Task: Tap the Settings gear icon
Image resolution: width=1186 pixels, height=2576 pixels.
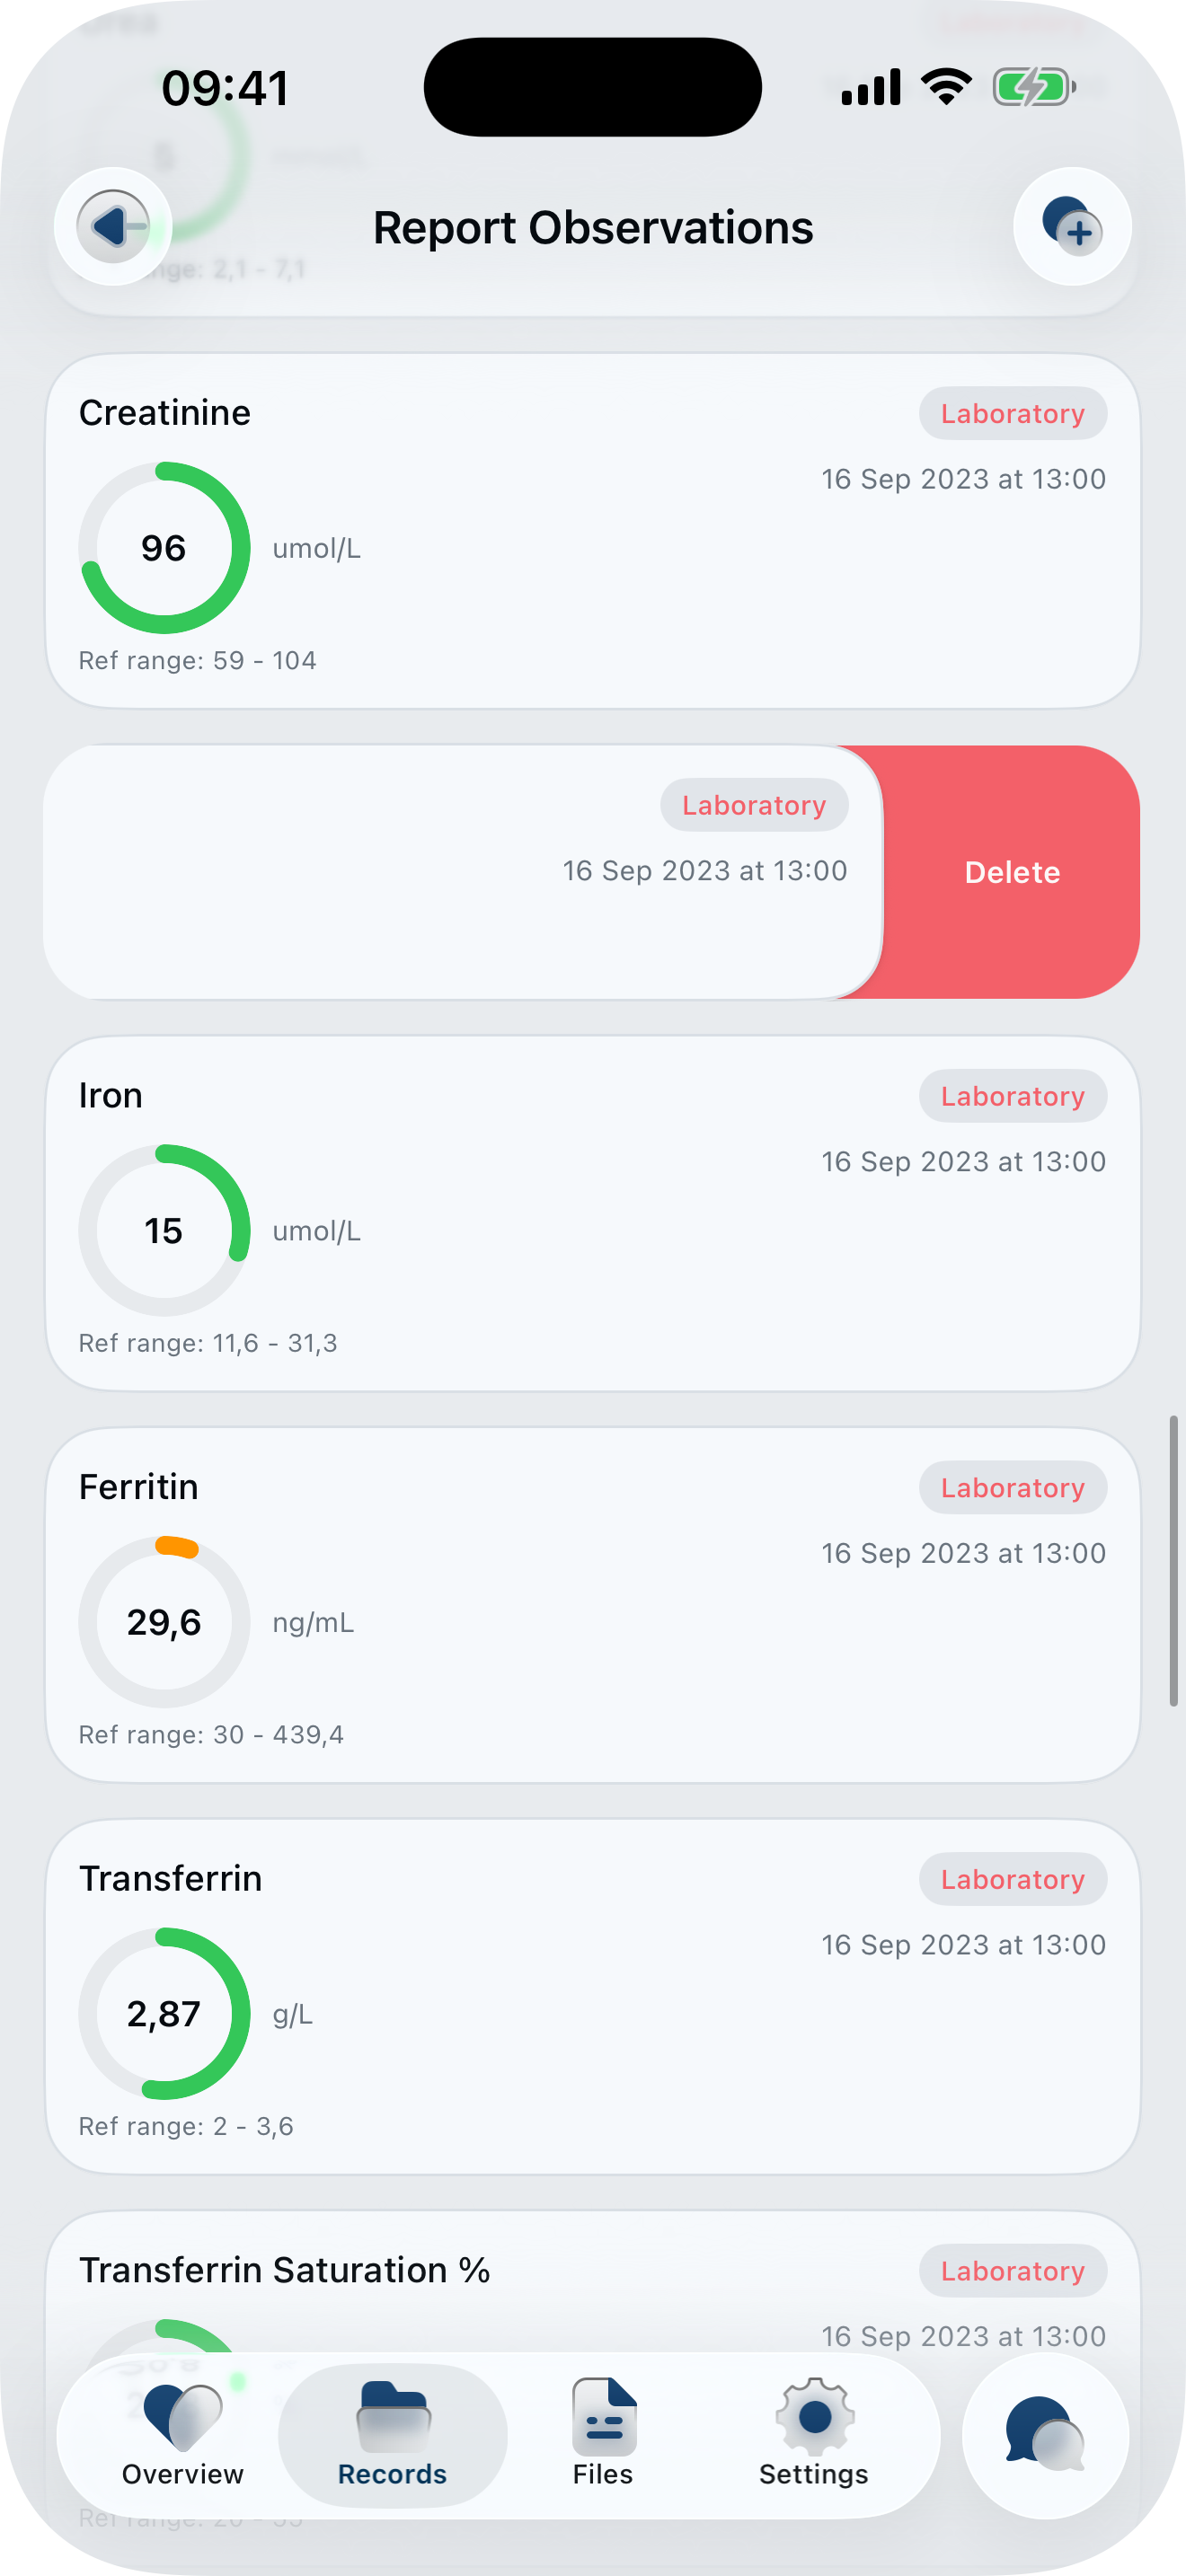Action: [x=814, y=2418]
